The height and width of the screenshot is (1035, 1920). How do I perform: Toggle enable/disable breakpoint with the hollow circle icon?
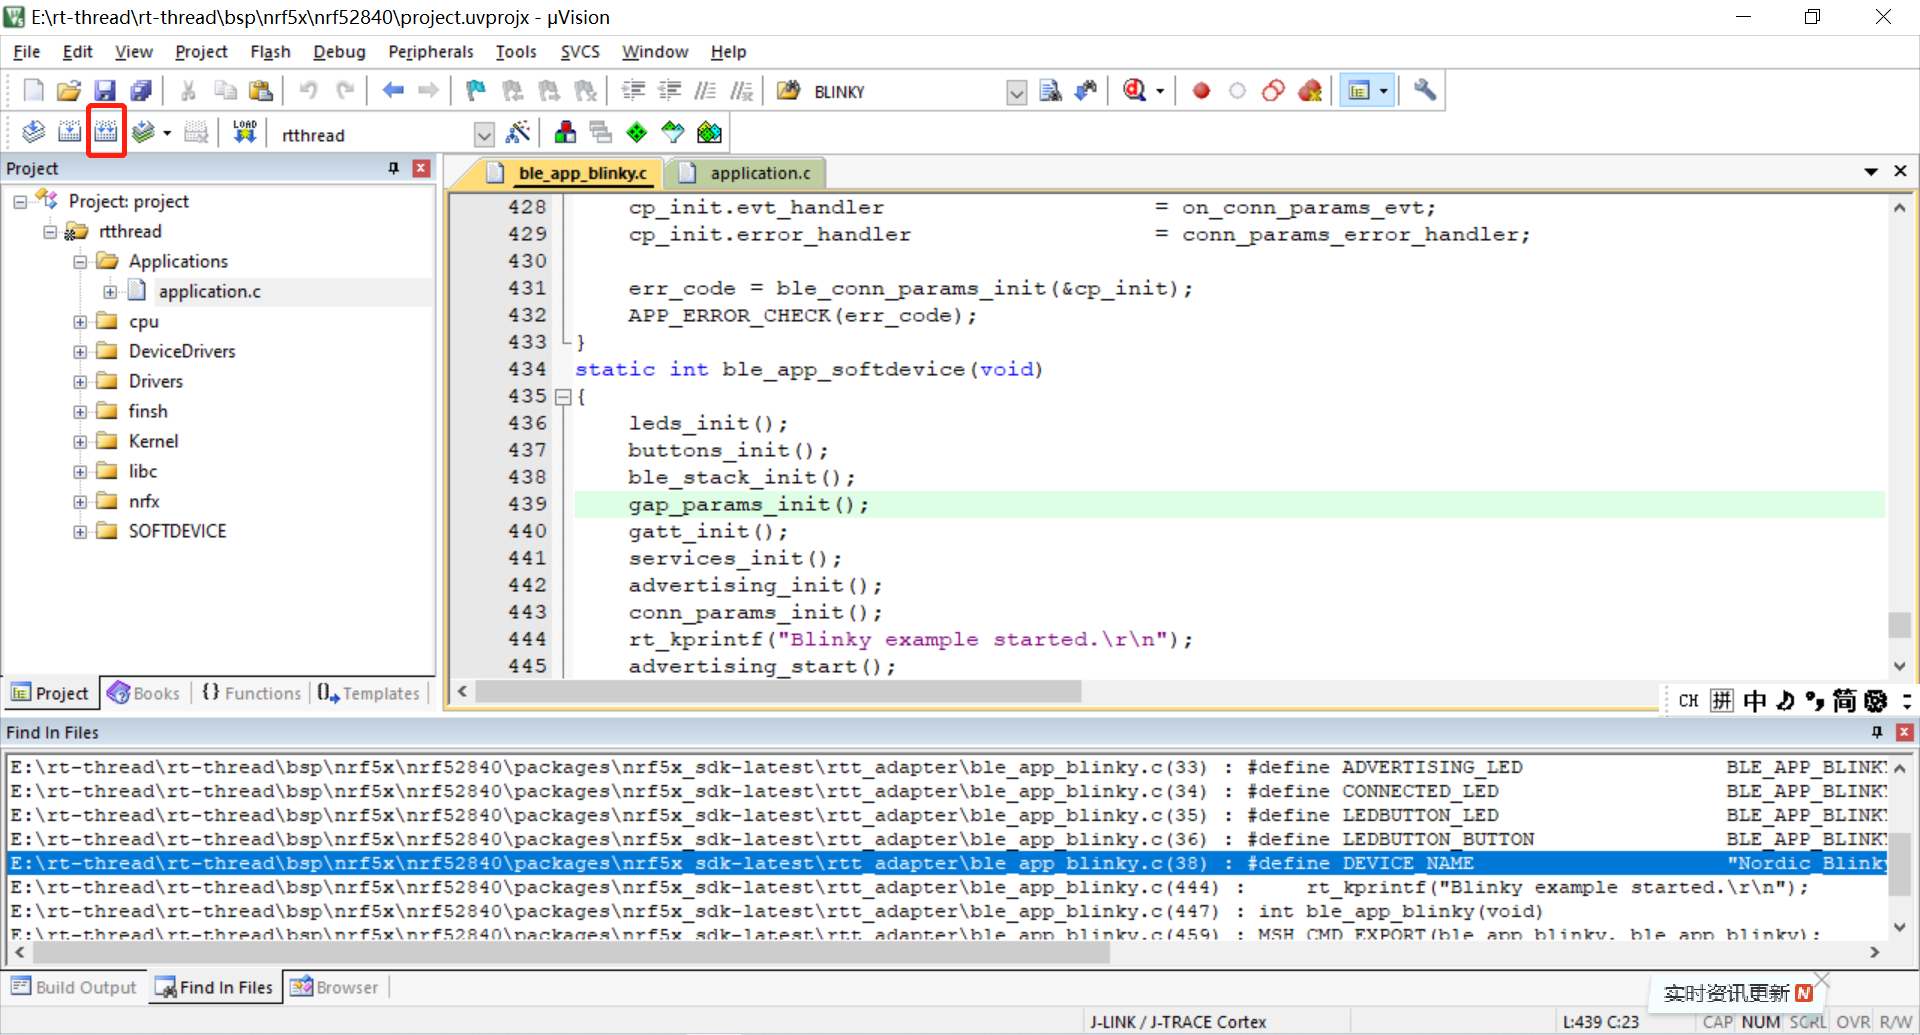click(x=1237, y=91)
